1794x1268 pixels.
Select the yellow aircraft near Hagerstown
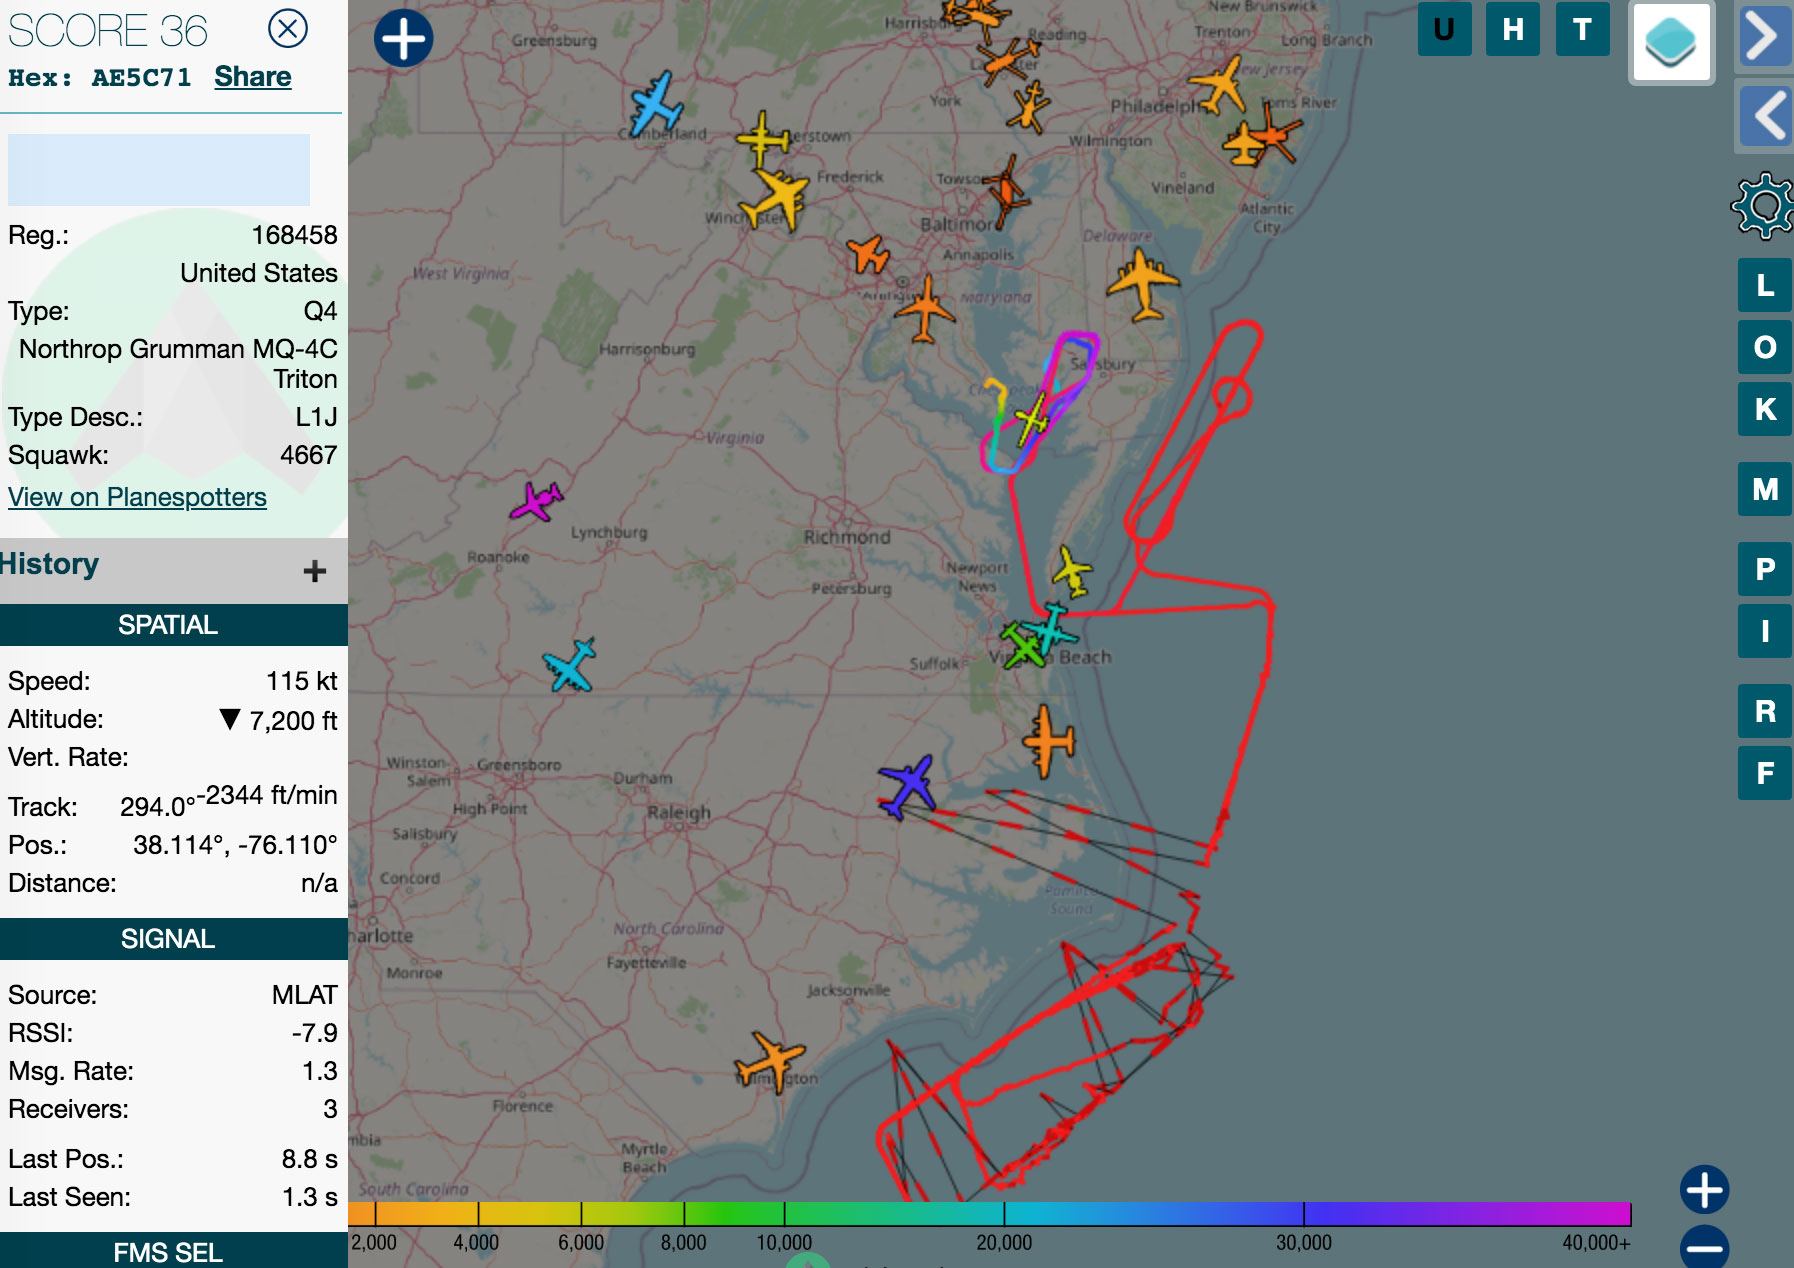pos(763,139)
